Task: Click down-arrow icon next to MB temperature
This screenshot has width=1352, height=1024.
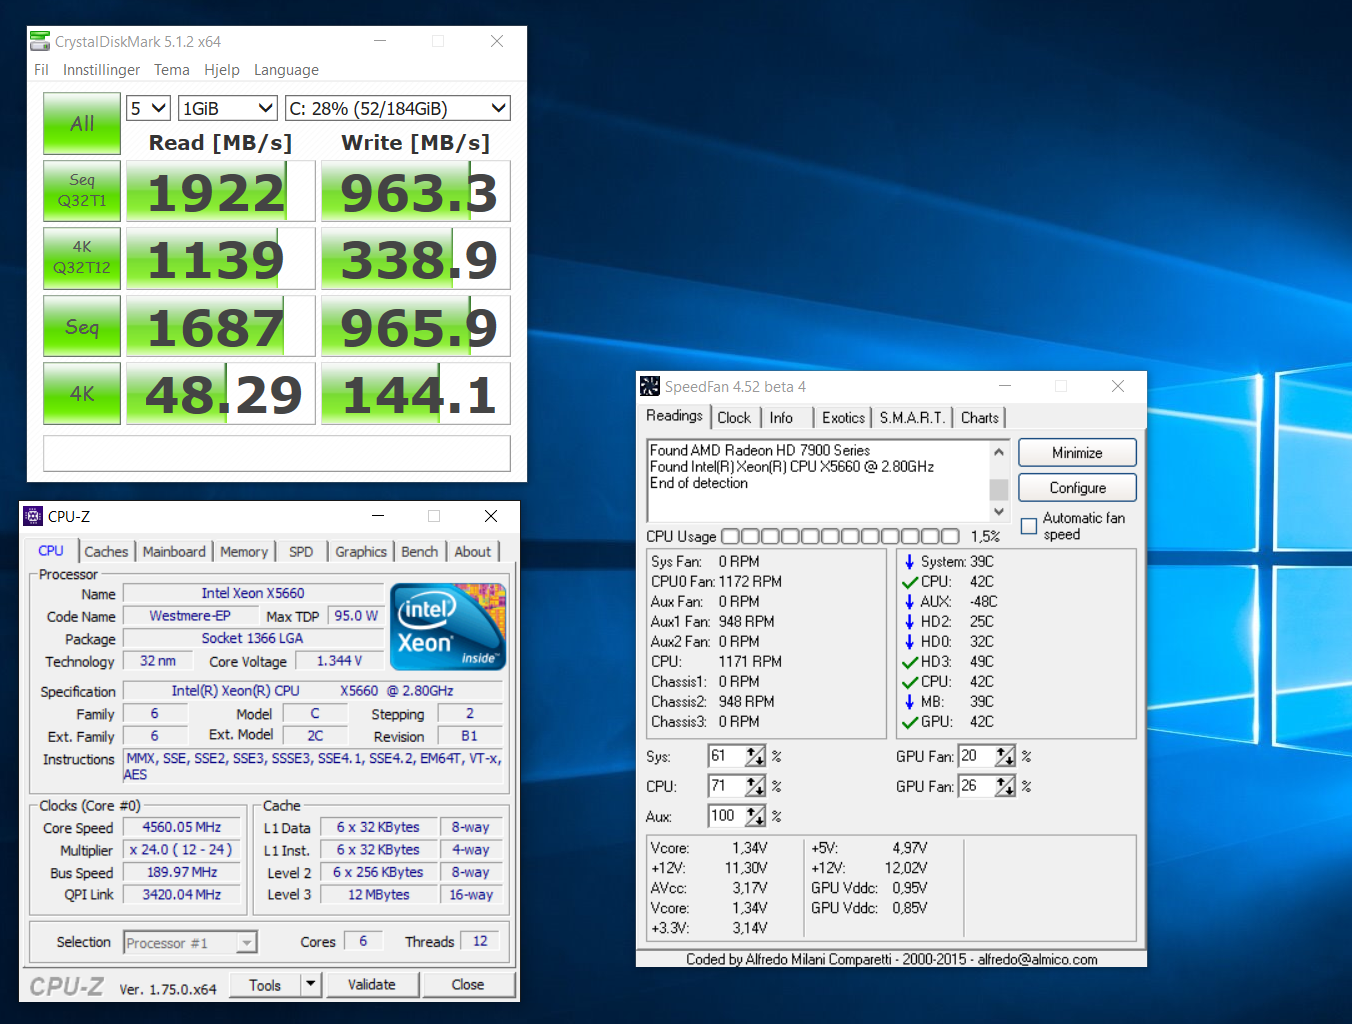Action: [x=909, y=702]
